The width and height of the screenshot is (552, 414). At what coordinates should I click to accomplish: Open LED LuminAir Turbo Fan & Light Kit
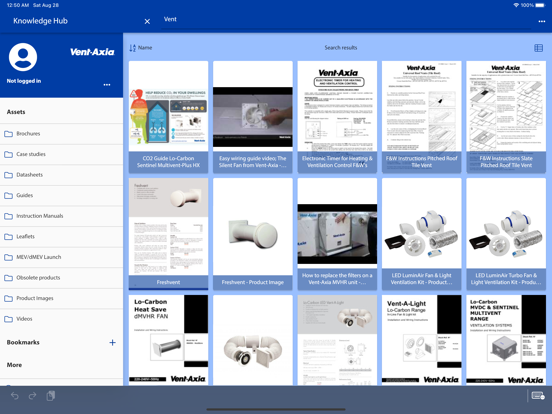506,234
